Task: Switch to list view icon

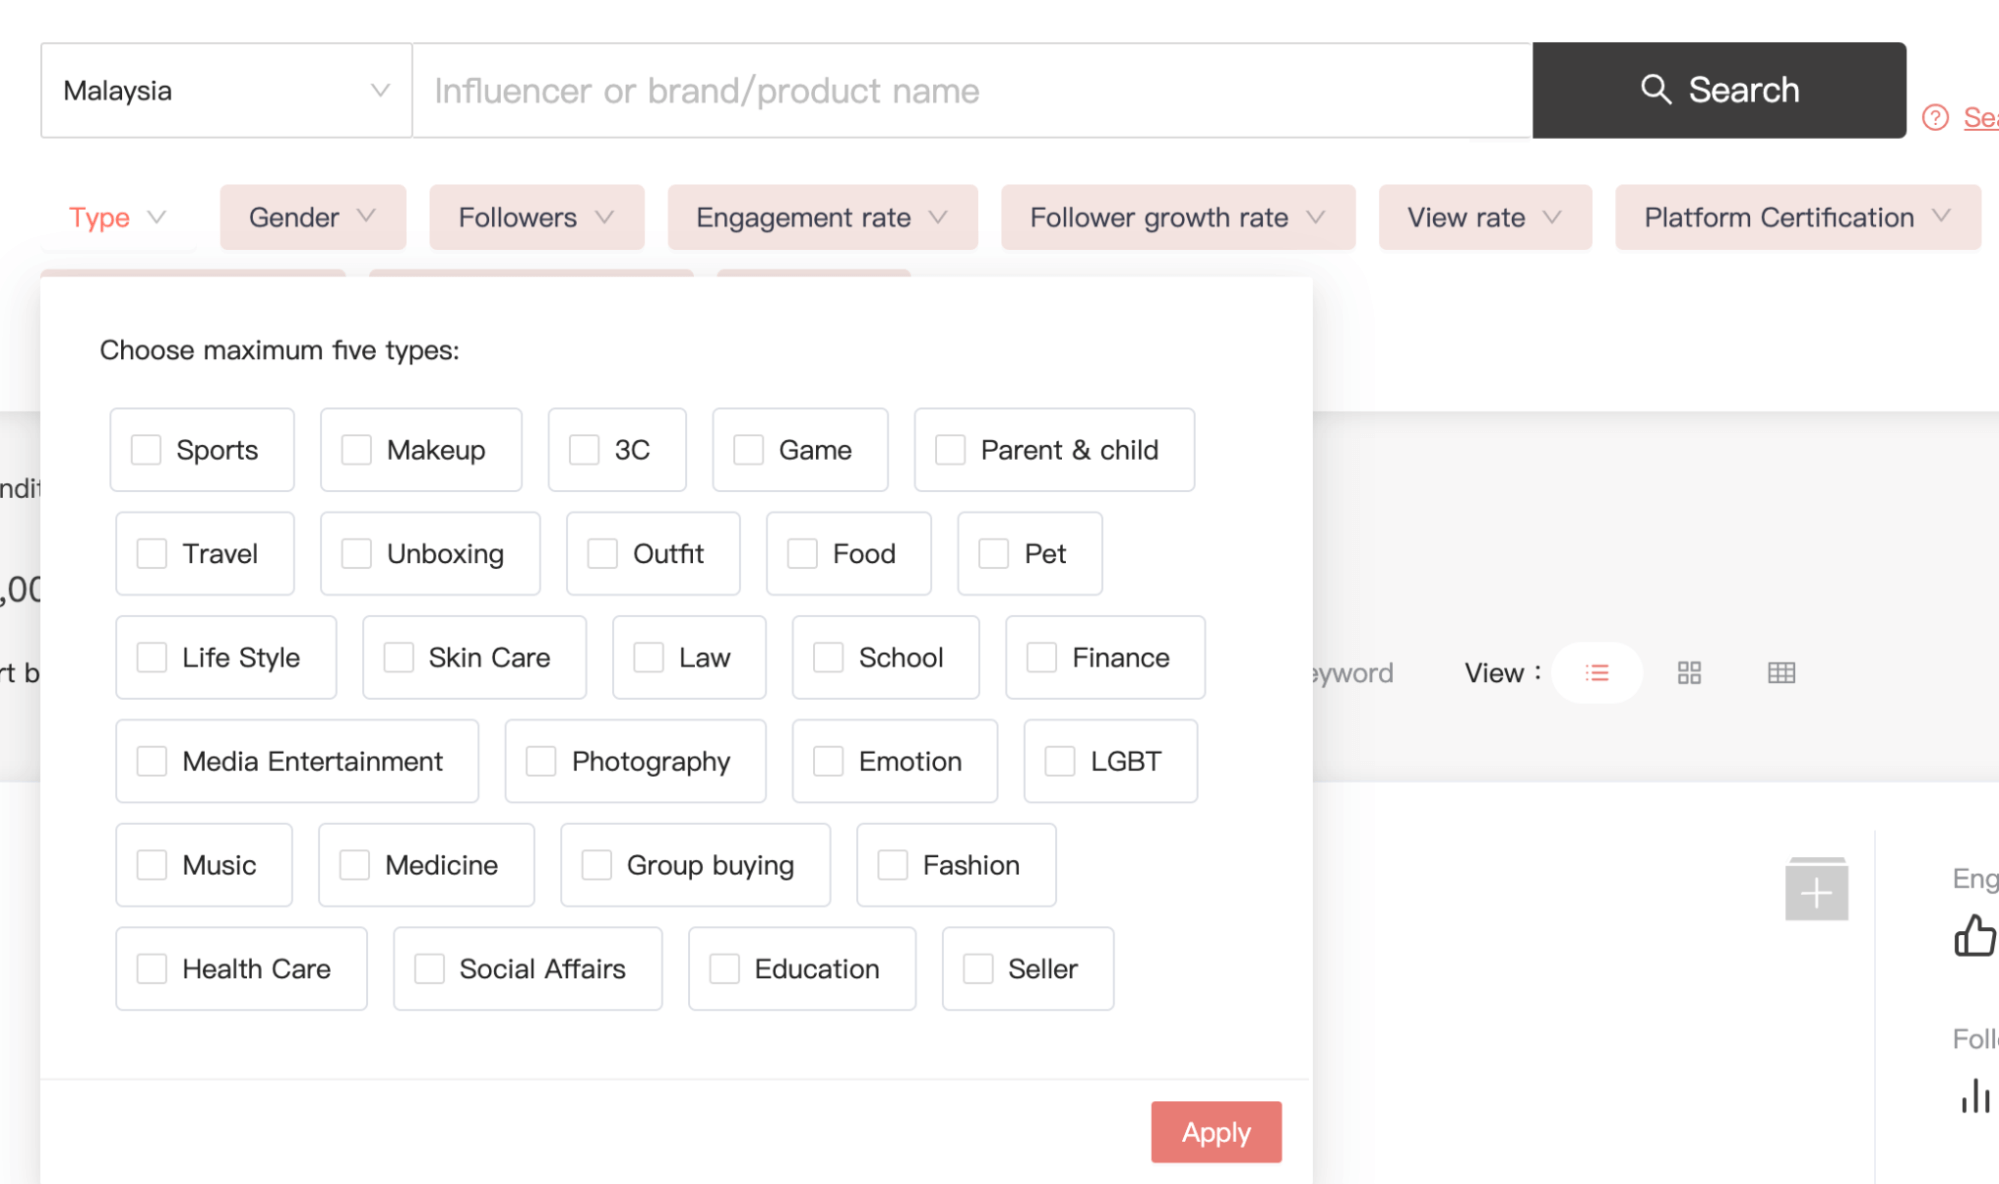Action: [x=1596, y=673]
